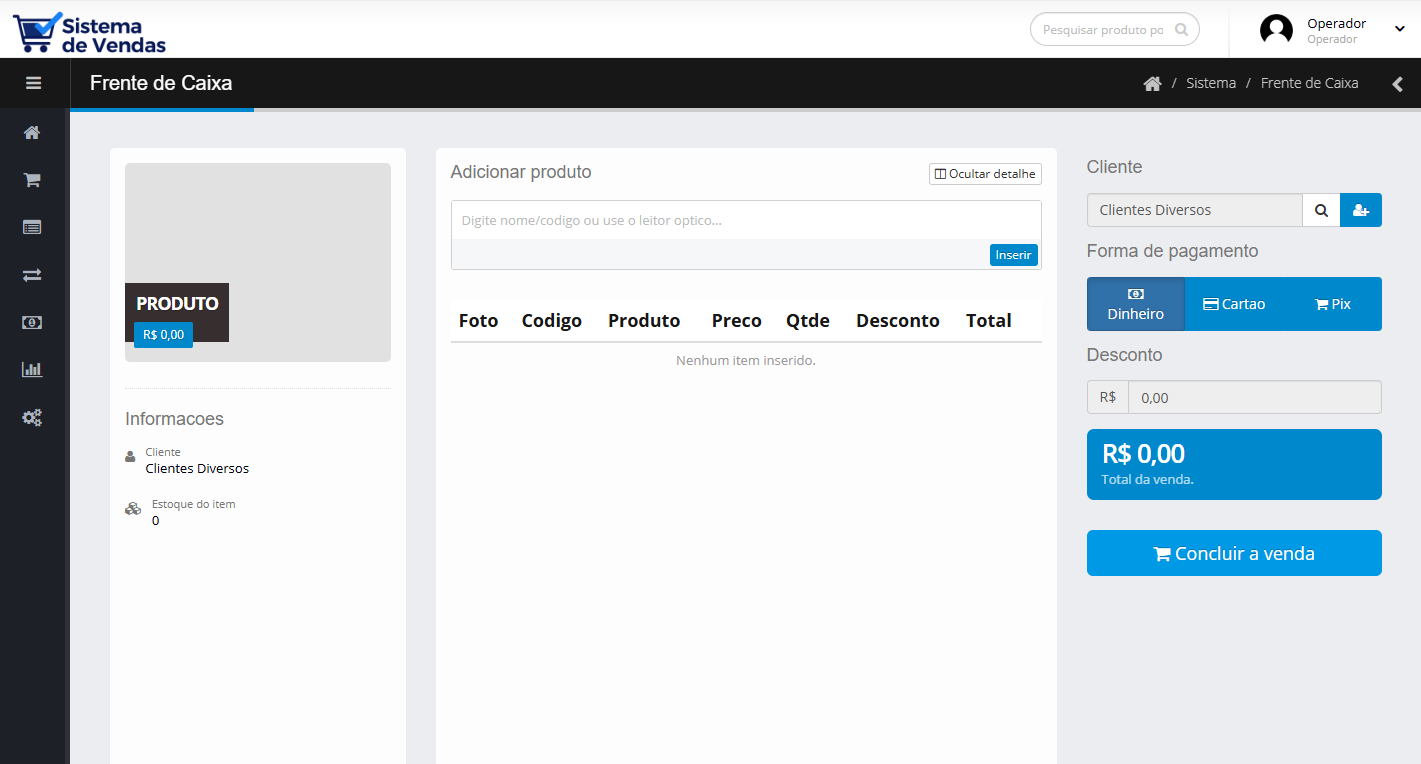Screen dimensions: 1421x764
Task: Open the shopping cart sidebar icon
Action: tap(32, 180)
